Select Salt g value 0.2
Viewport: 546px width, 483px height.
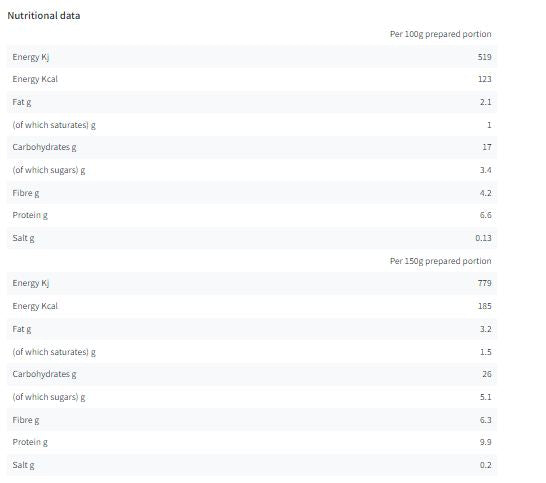point(485,465)
